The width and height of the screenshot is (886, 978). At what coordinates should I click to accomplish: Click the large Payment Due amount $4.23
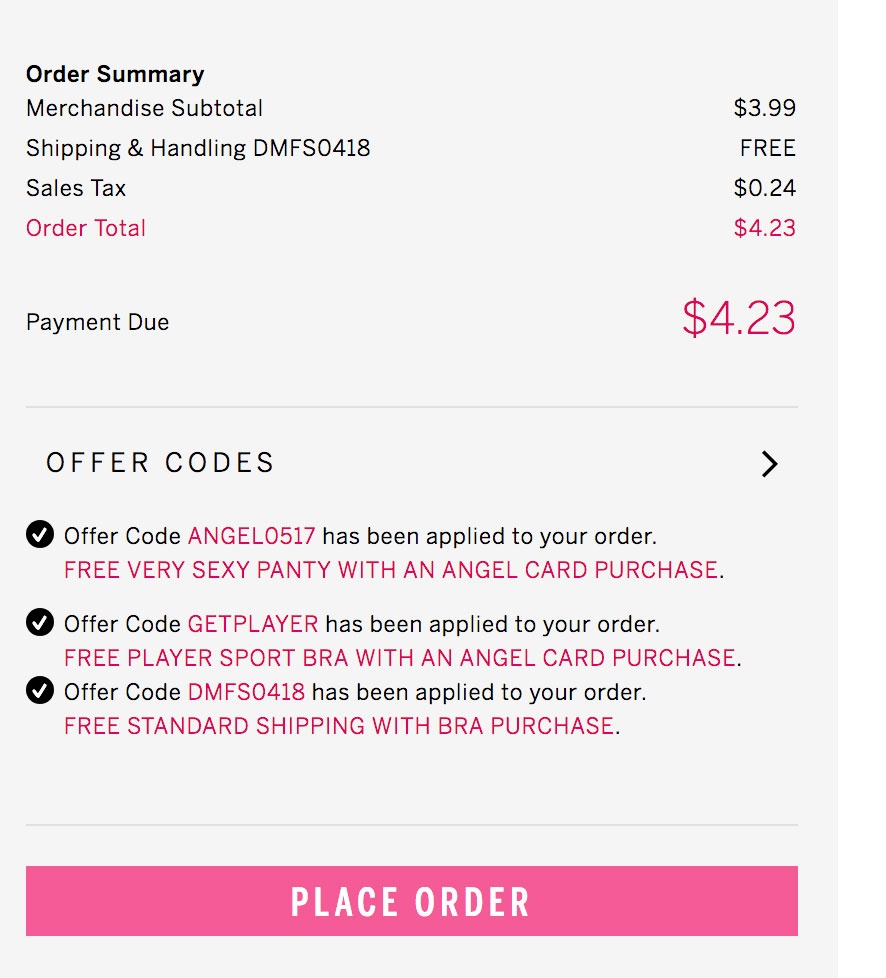[x=739, y=318]
